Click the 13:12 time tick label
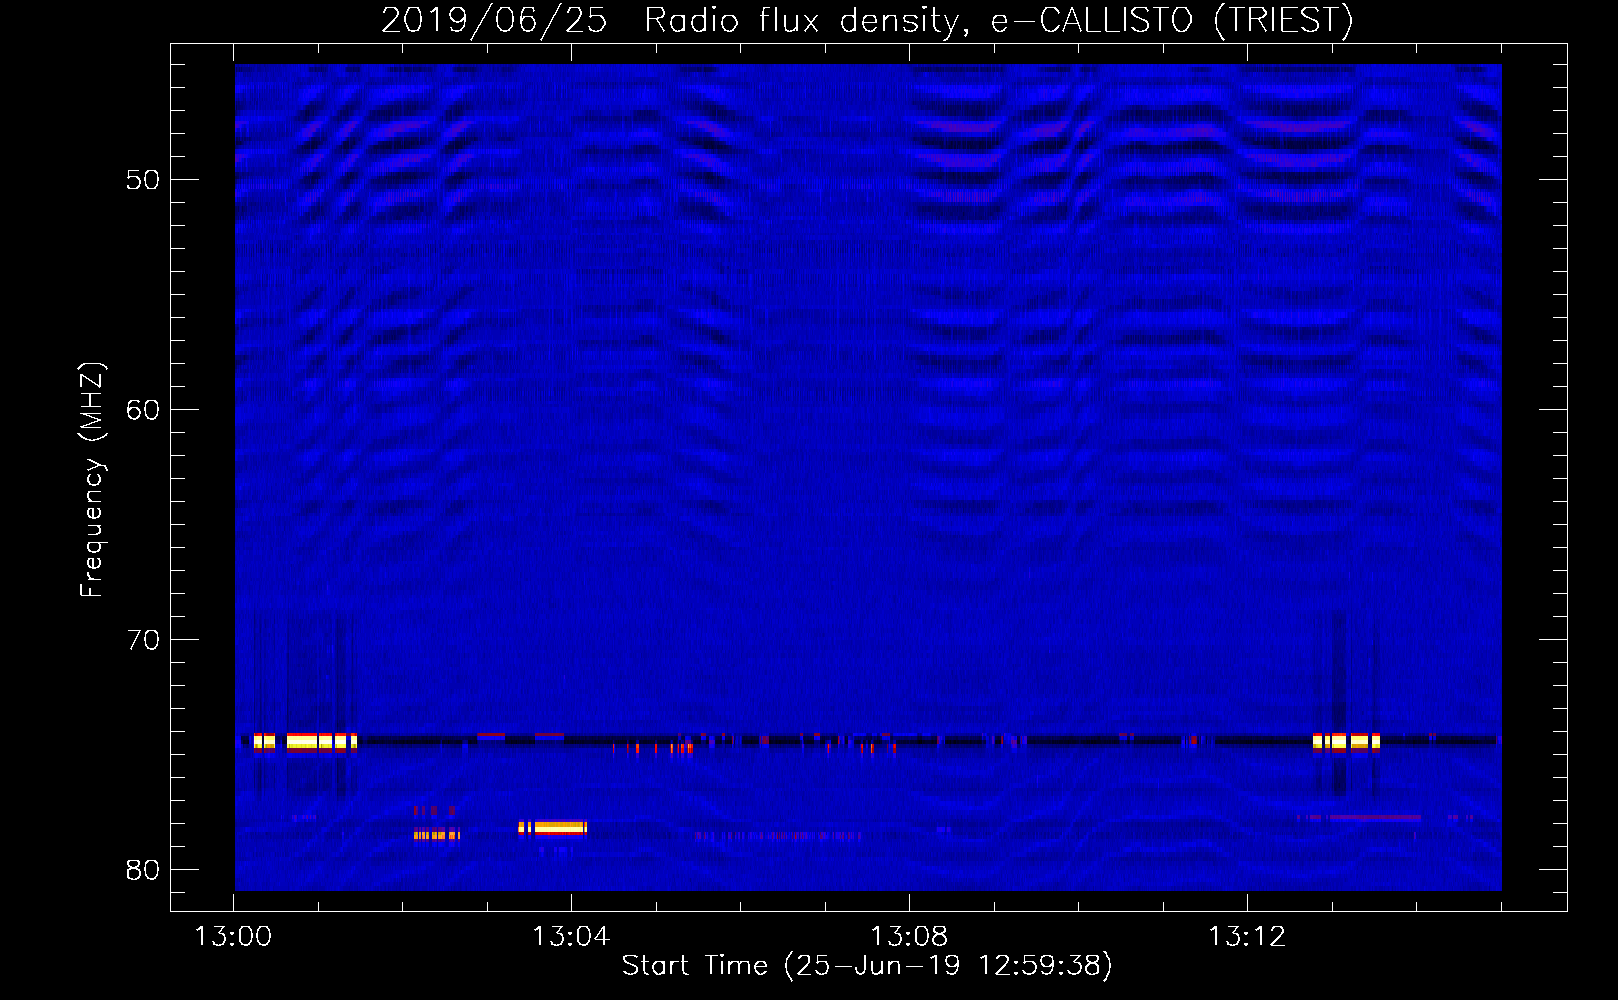This screenshot has width=1618, height=1000. 1247,937
